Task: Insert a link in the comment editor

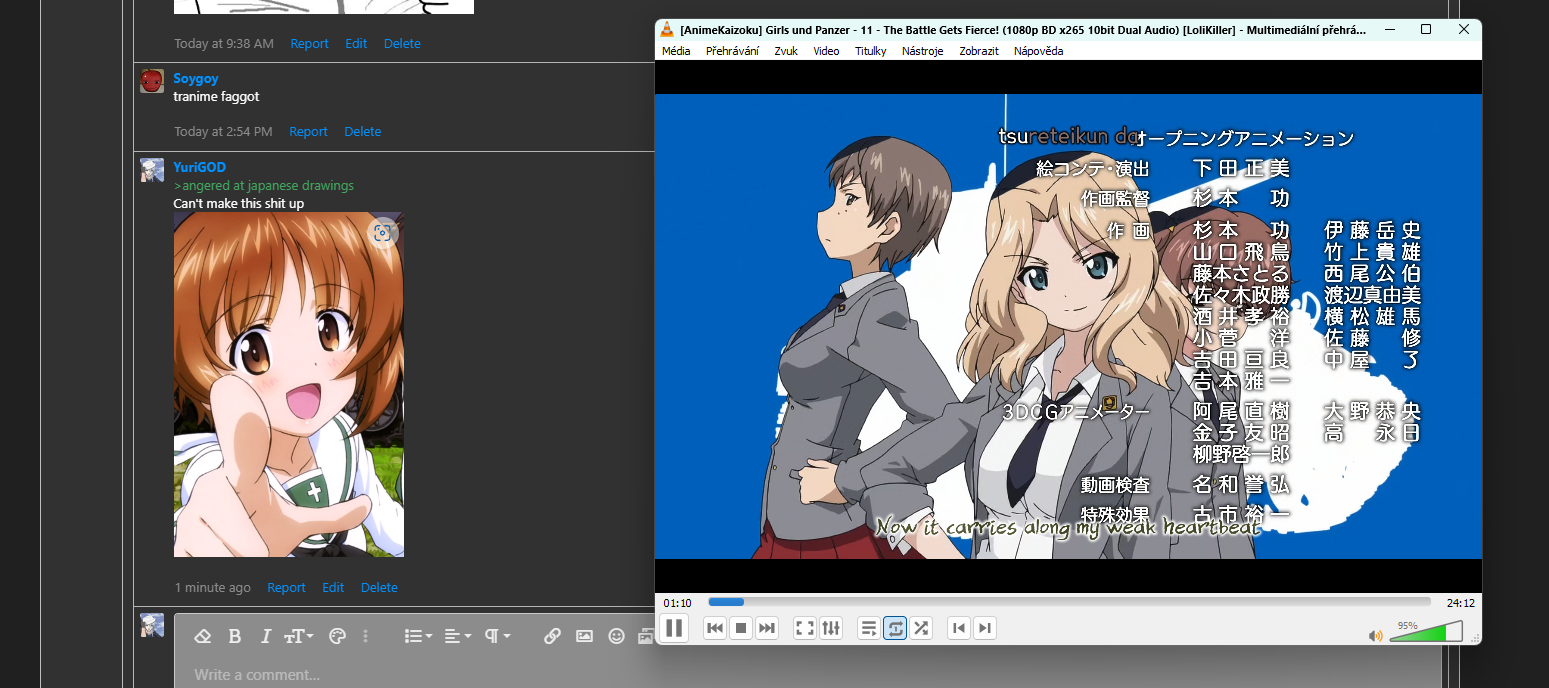Action: 552,636
